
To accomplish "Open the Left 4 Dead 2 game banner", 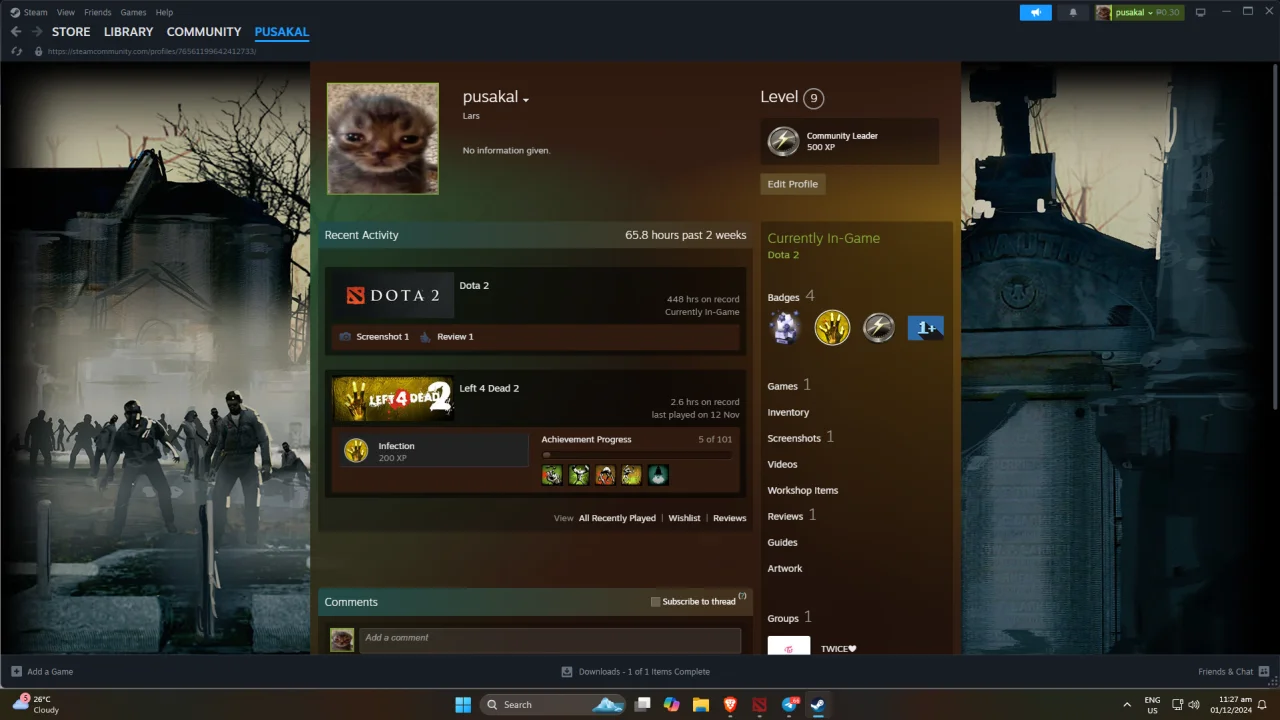I will (393, 398).
